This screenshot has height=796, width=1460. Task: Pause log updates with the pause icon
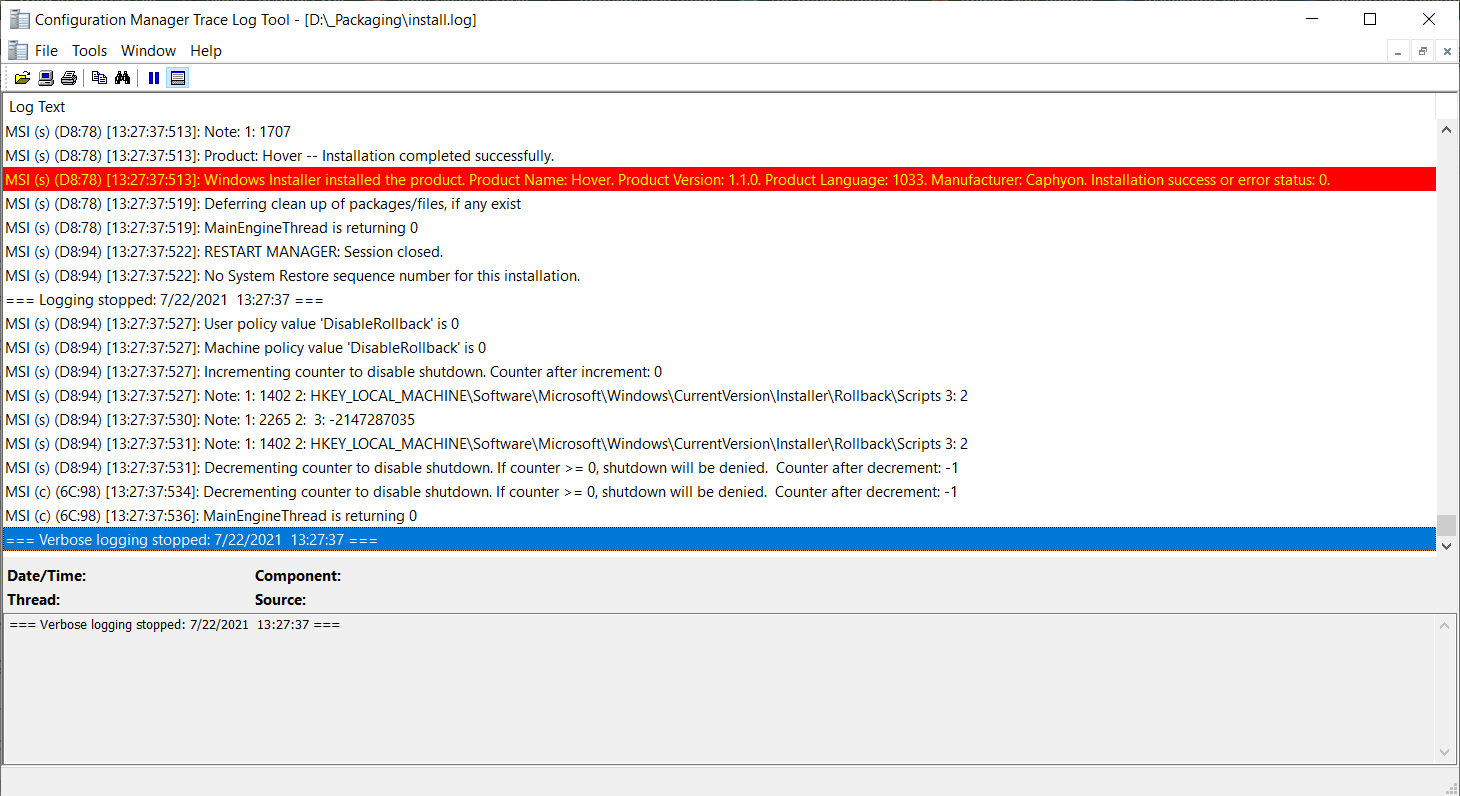(x=154, y=78)
